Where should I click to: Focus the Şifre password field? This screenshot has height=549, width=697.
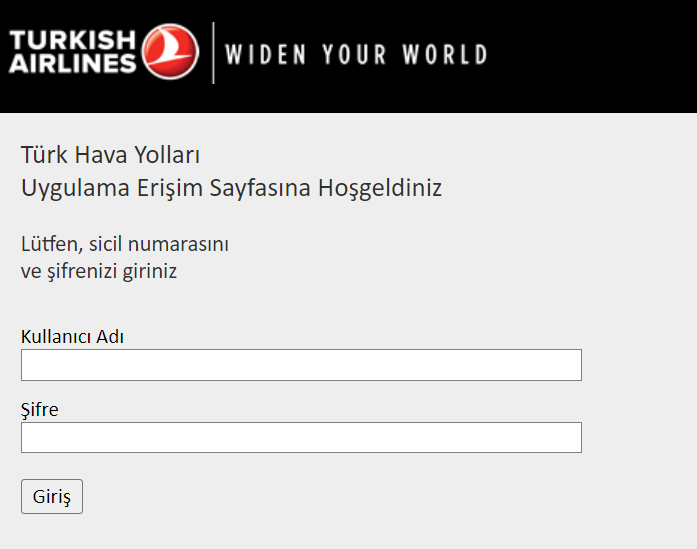pos(301,437)
